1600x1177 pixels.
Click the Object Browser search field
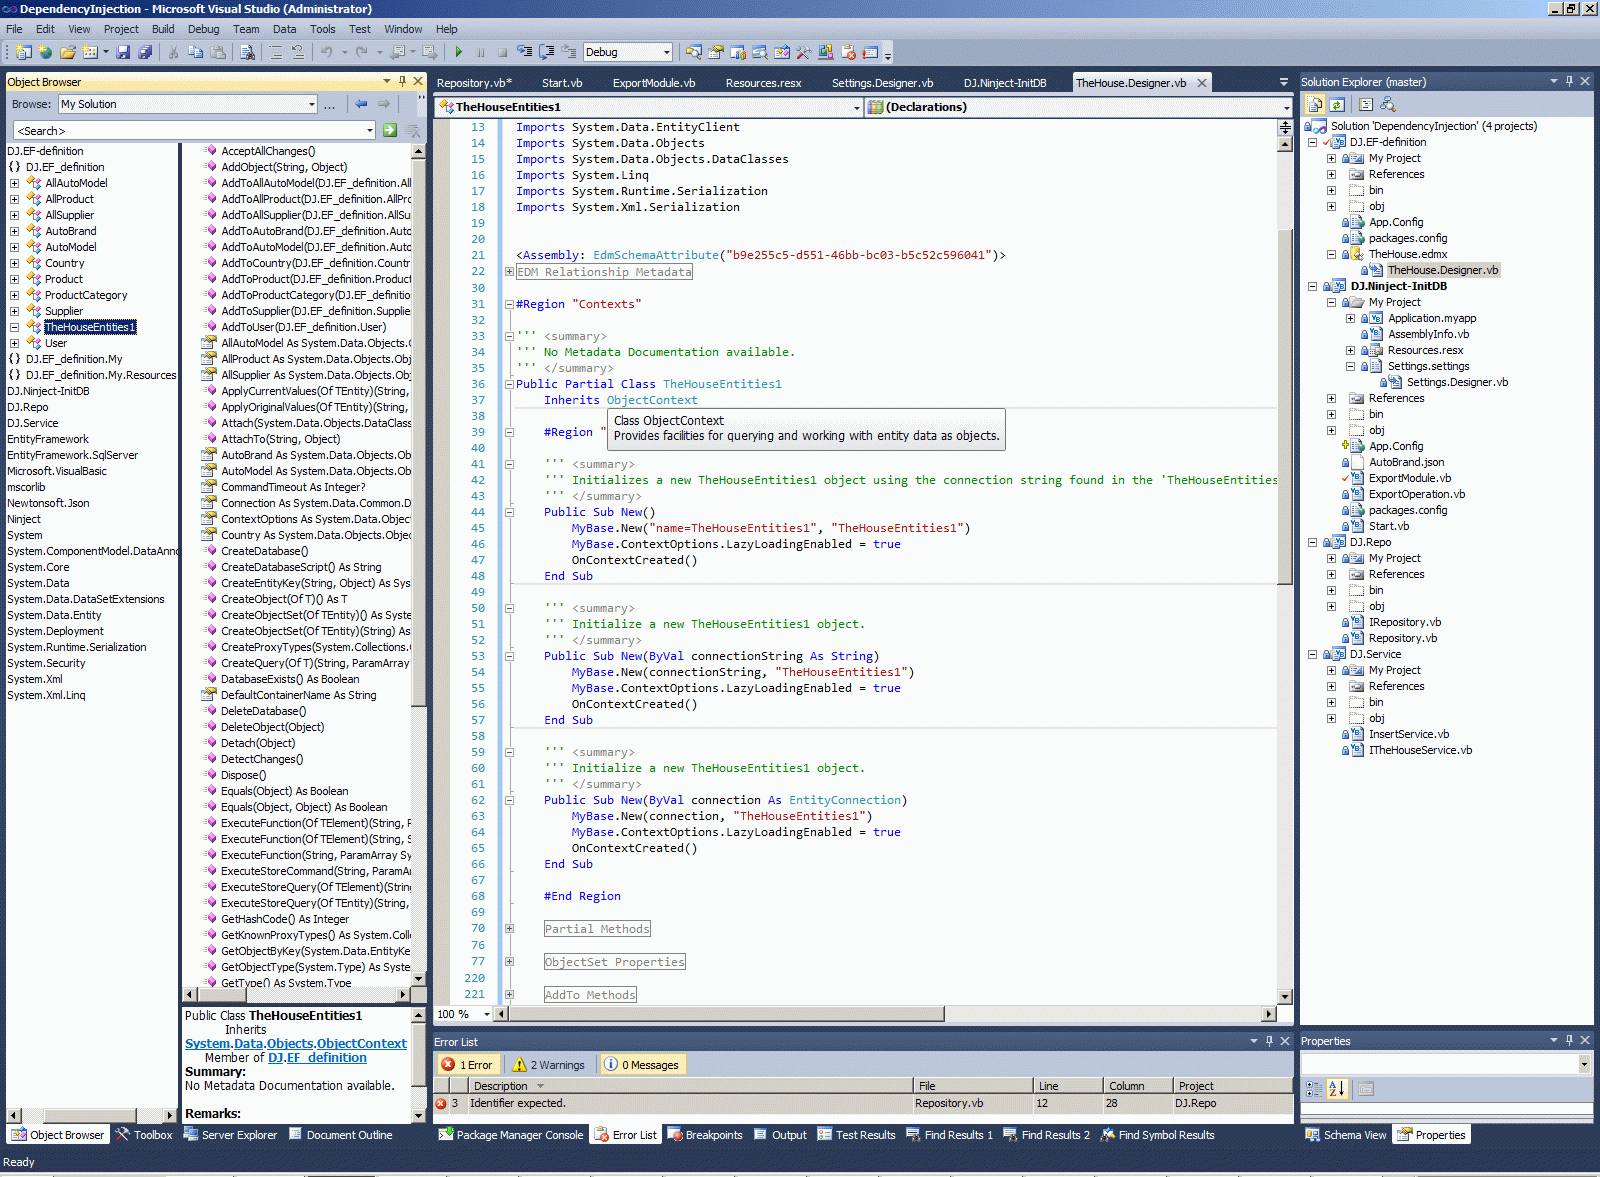coord(190,131)
